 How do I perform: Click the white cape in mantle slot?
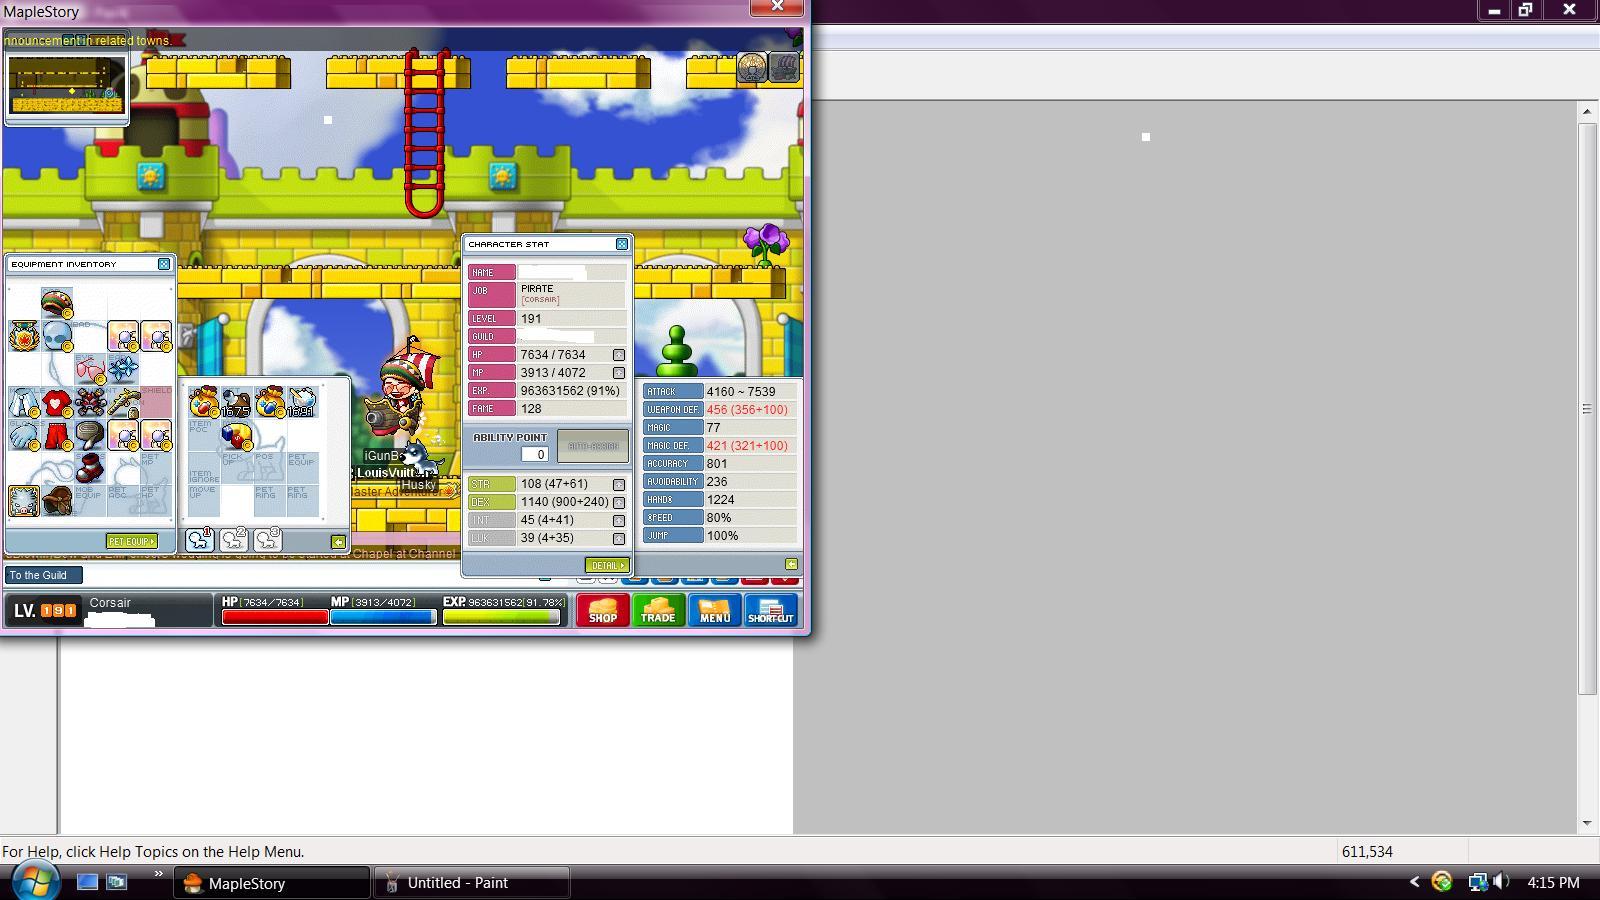coord(24,403)
